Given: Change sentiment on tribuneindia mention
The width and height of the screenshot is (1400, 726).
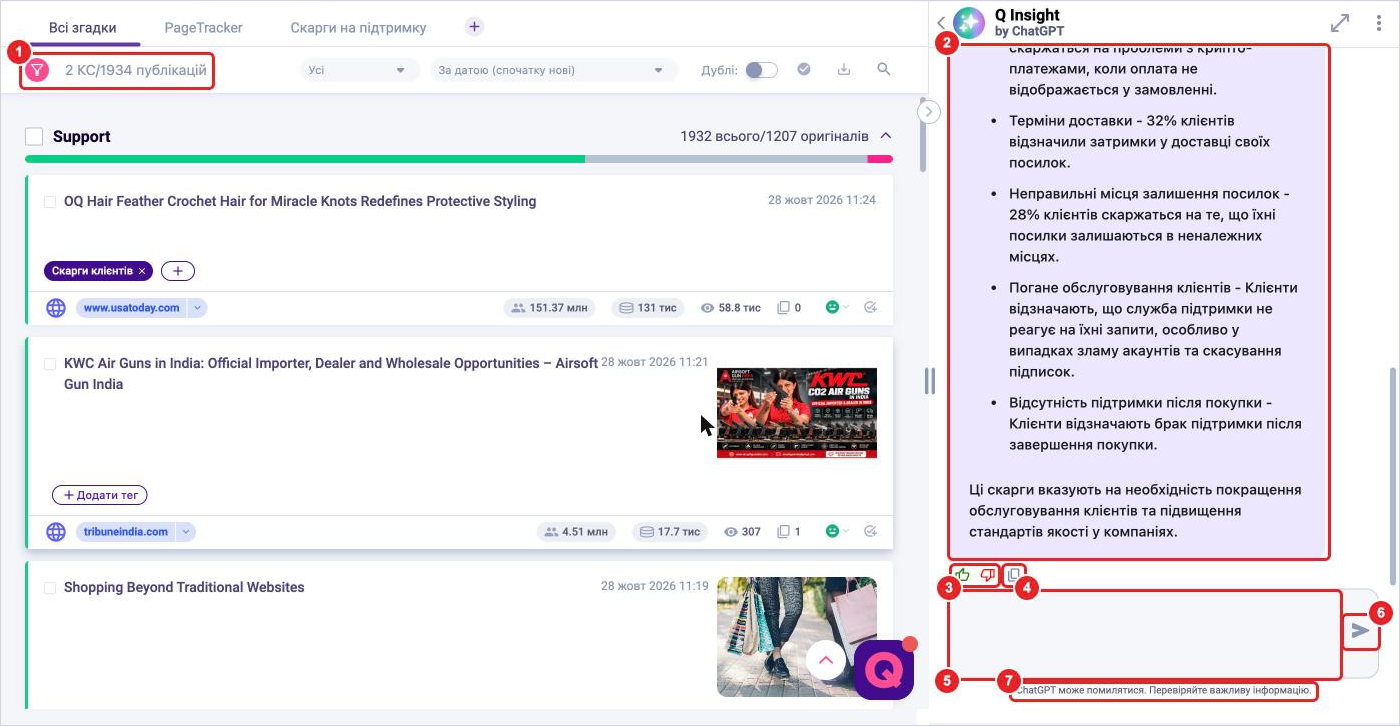Looking at the screenshot, I should 836,532.
